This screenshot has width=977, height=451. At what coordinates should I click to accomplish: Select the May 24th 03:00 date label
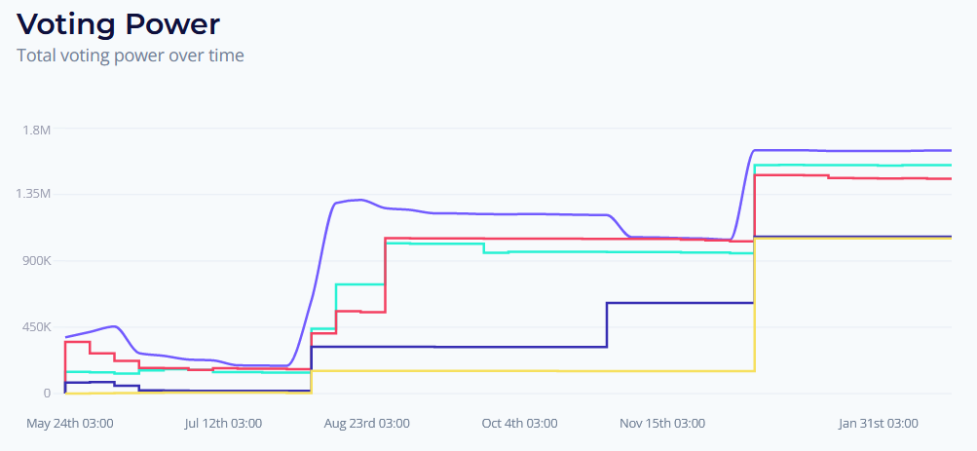70,424
